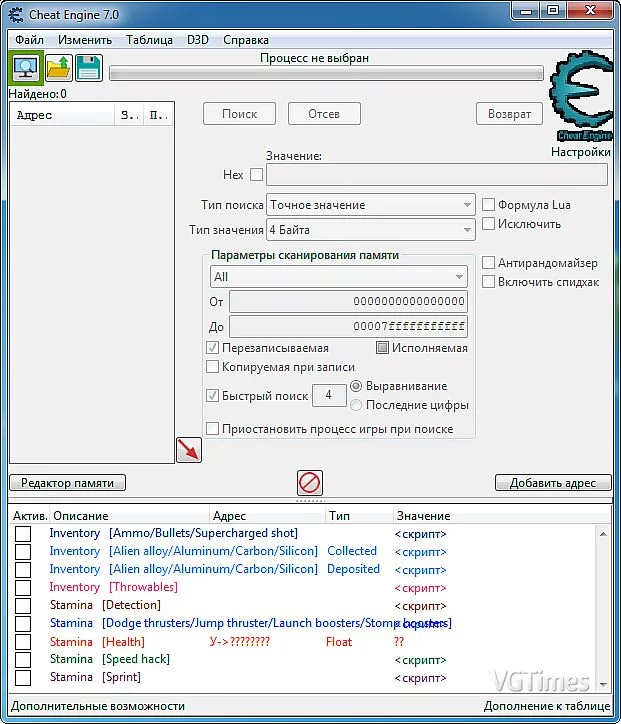Select the У->???????? address cell
The image size is (621, 724).
(240, 642)
